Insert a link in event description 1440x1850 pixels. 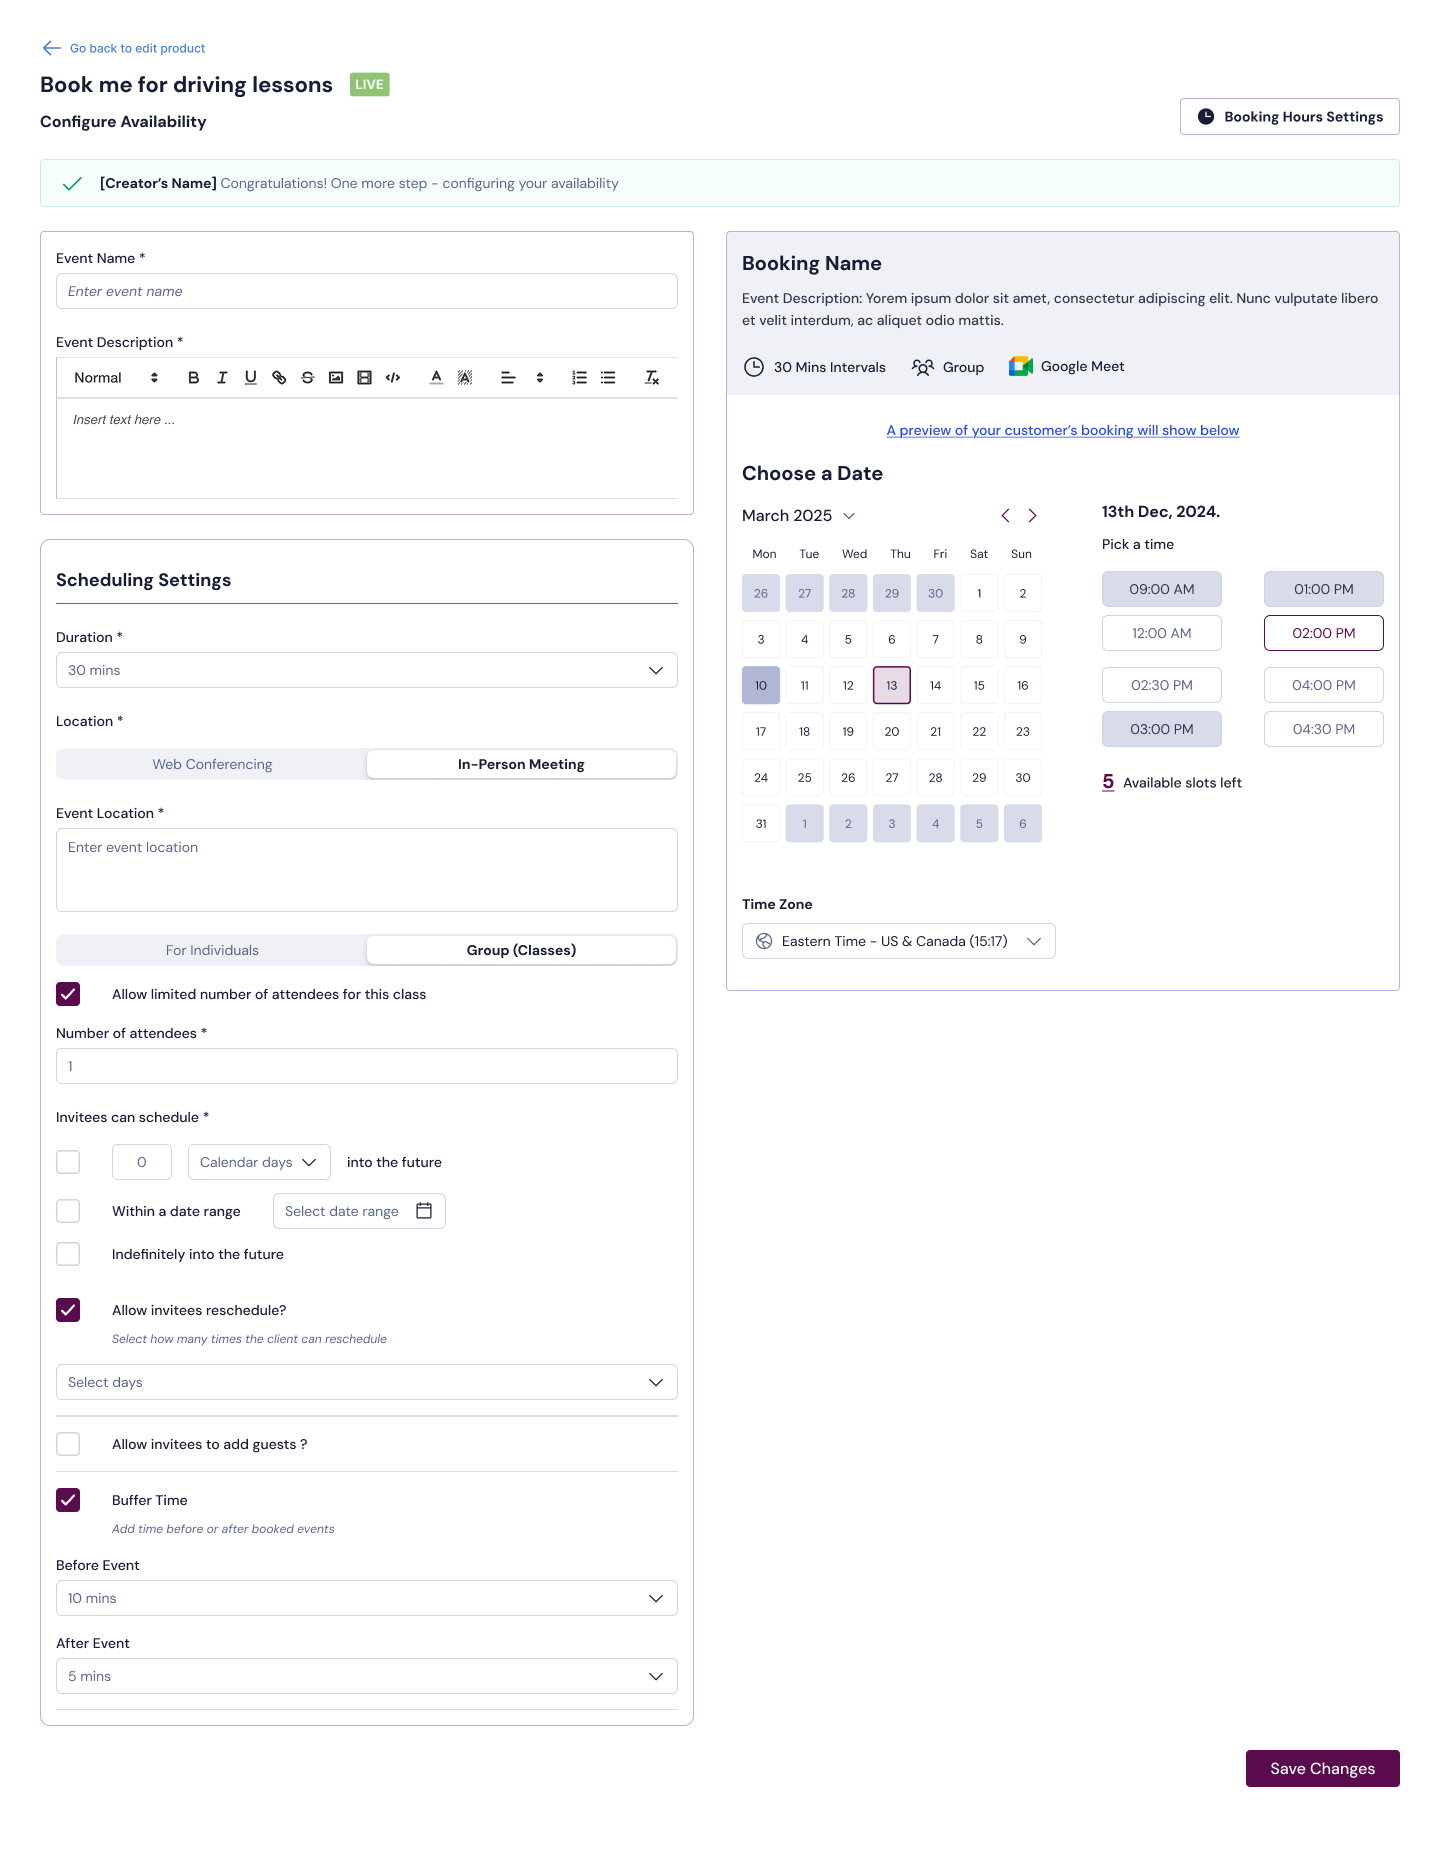(x=279, y=378)
